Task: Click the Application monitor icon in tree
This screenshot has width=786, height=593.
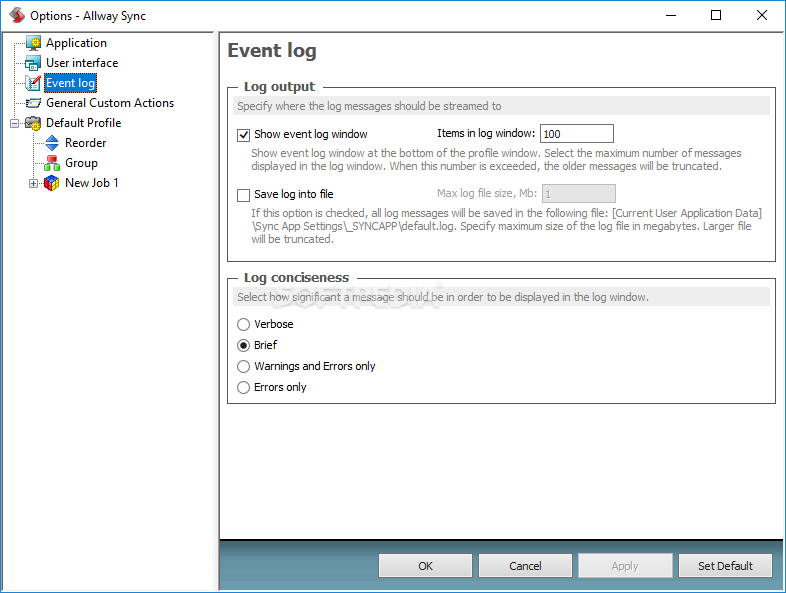Action: [34, 43]
